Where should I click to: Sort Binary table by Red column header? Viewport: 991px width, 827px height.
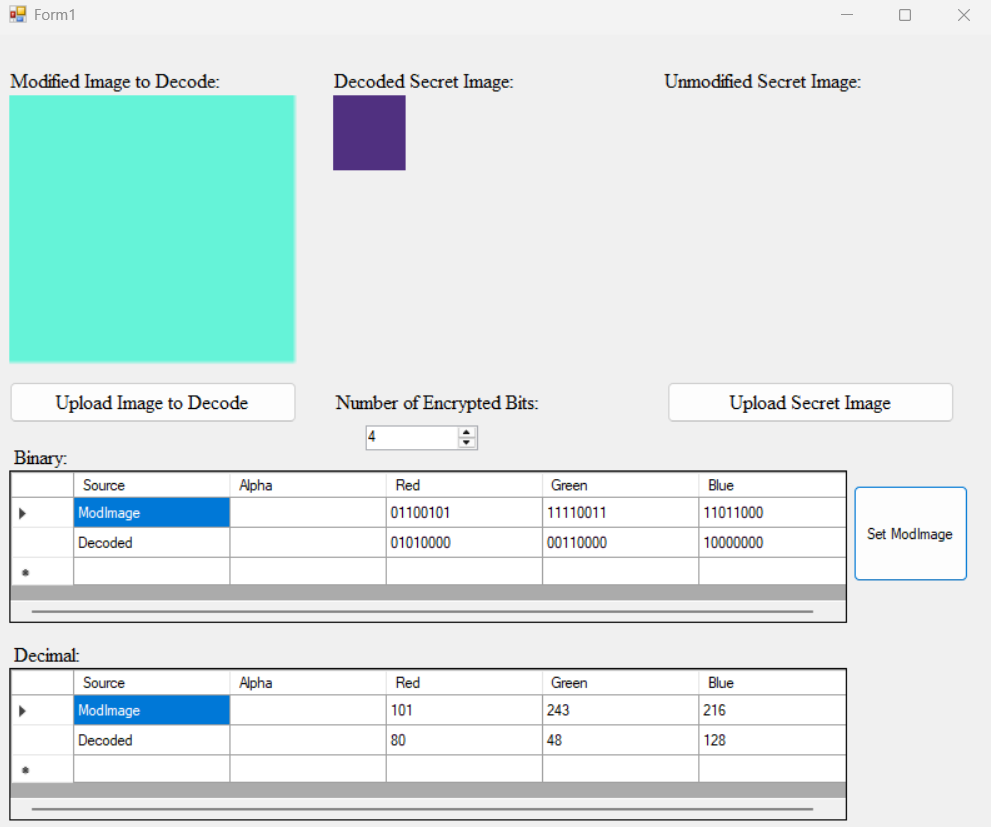464,485
